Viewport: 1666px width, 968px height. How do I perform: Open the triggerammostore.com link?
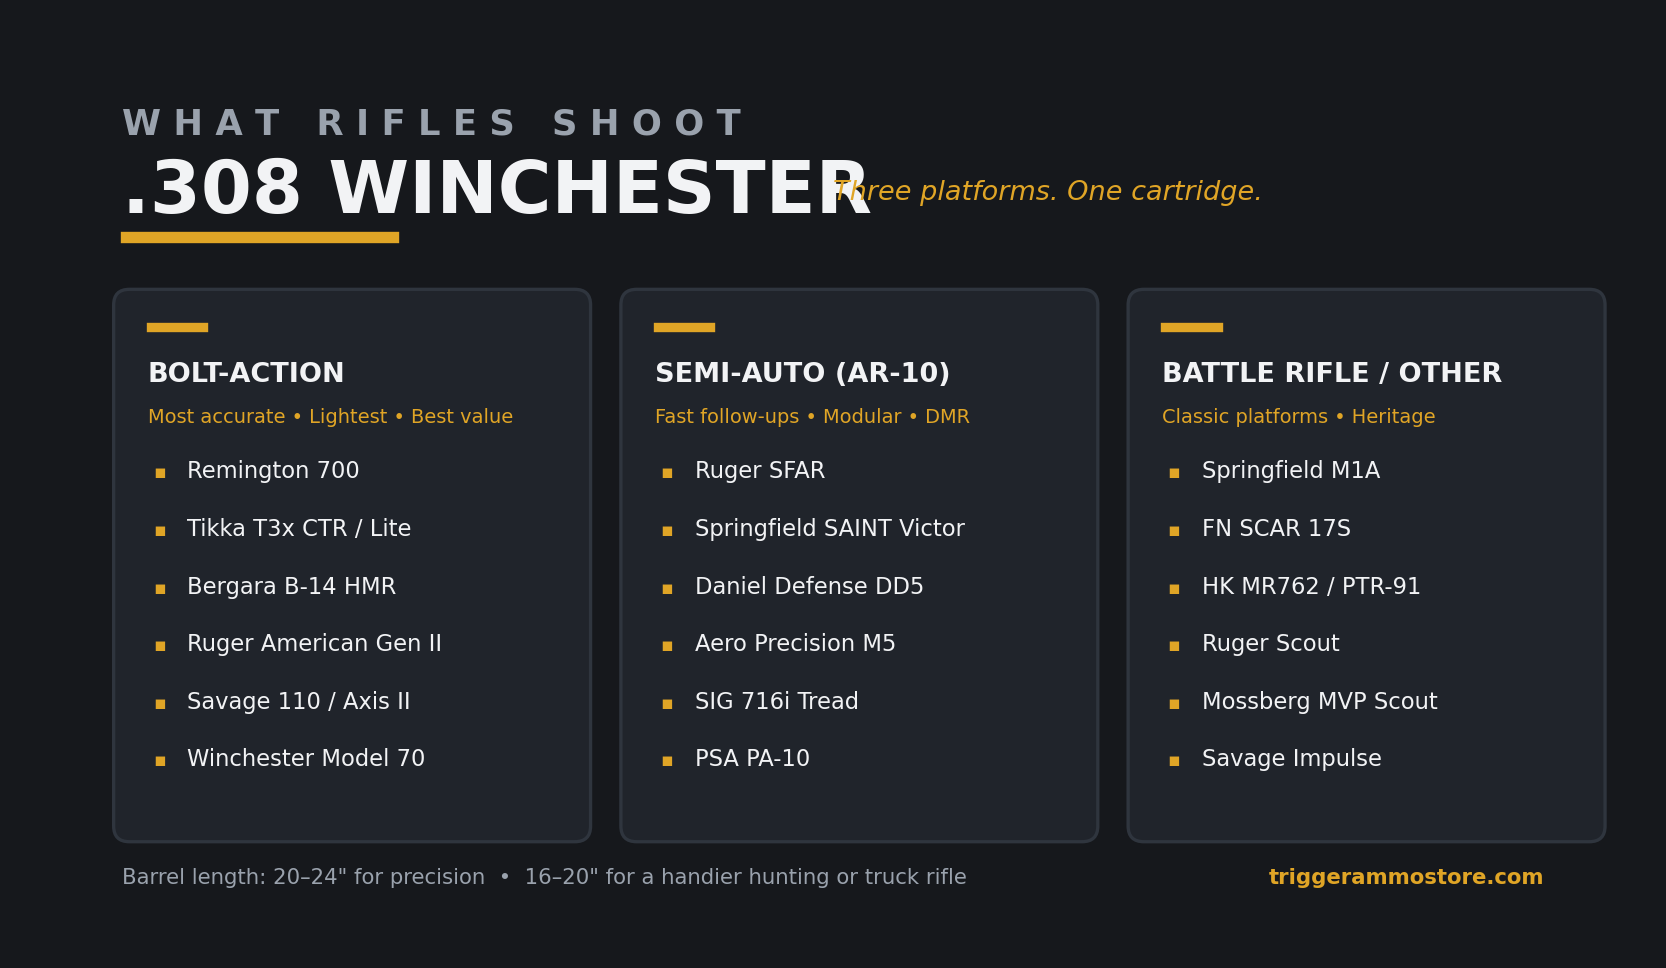(x=1405, y=877)
